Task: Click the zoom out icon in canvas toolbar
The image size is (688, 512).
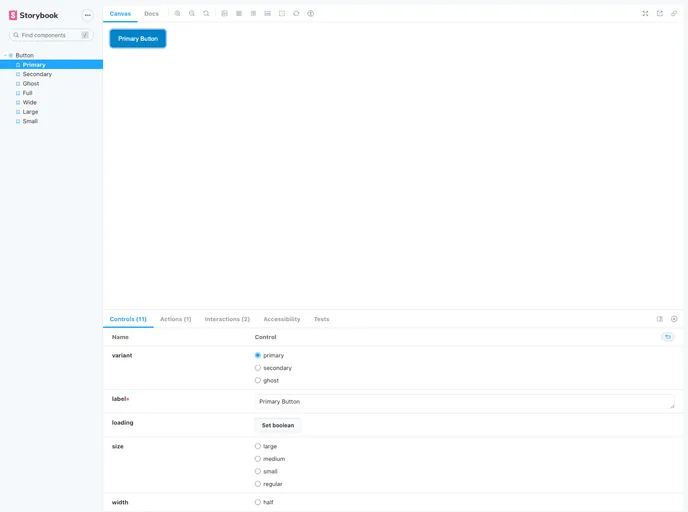Action: [192, 14]
